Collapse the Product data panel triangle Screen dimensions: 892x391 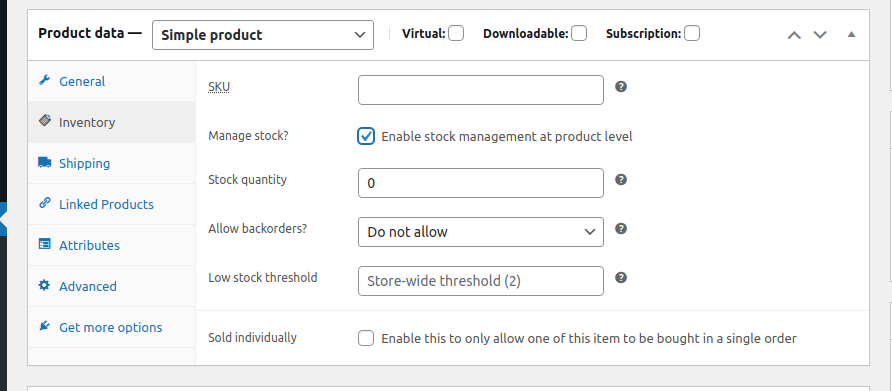click(x=851, y=34)
